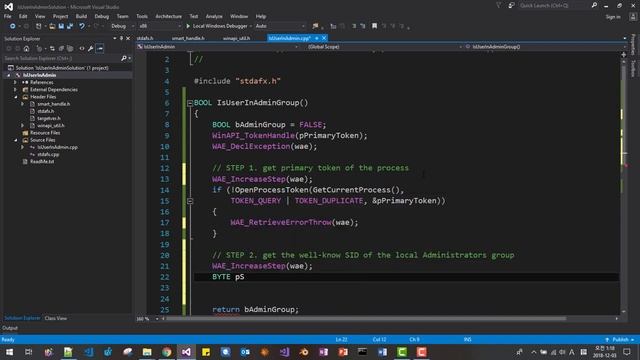This screenshot has width=640, height=360.
Task: Switch to the smart_handle.h editor tab
Action: [188, 38]
